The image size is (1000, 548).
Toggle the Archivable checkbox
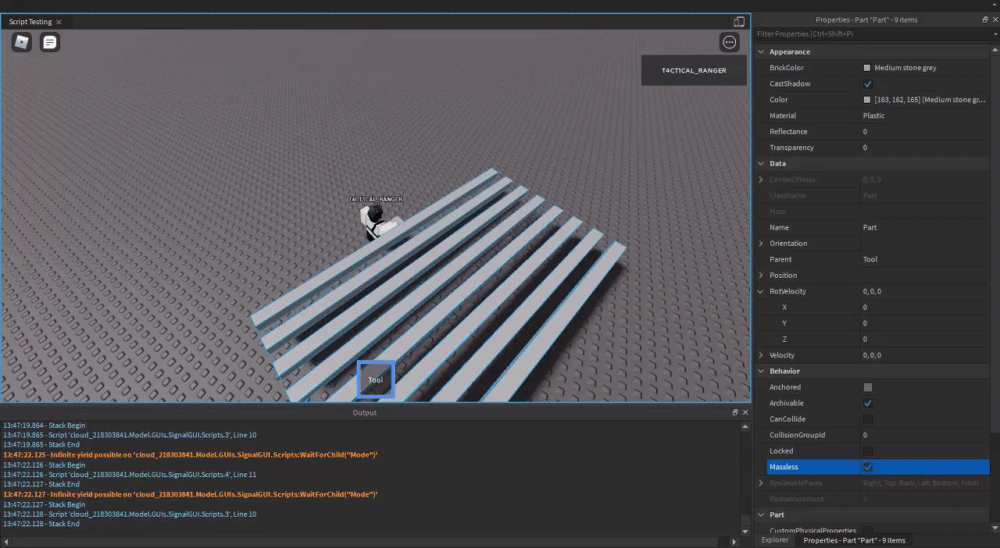[x=867, y=403]
